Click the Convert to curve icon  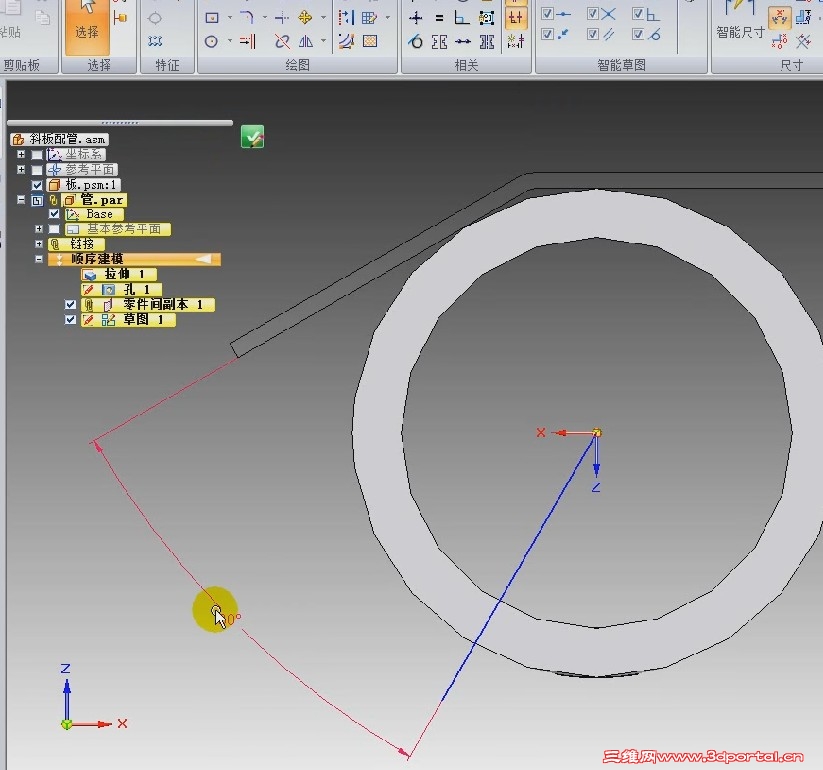pyautogui.click(x=346, y=41)
